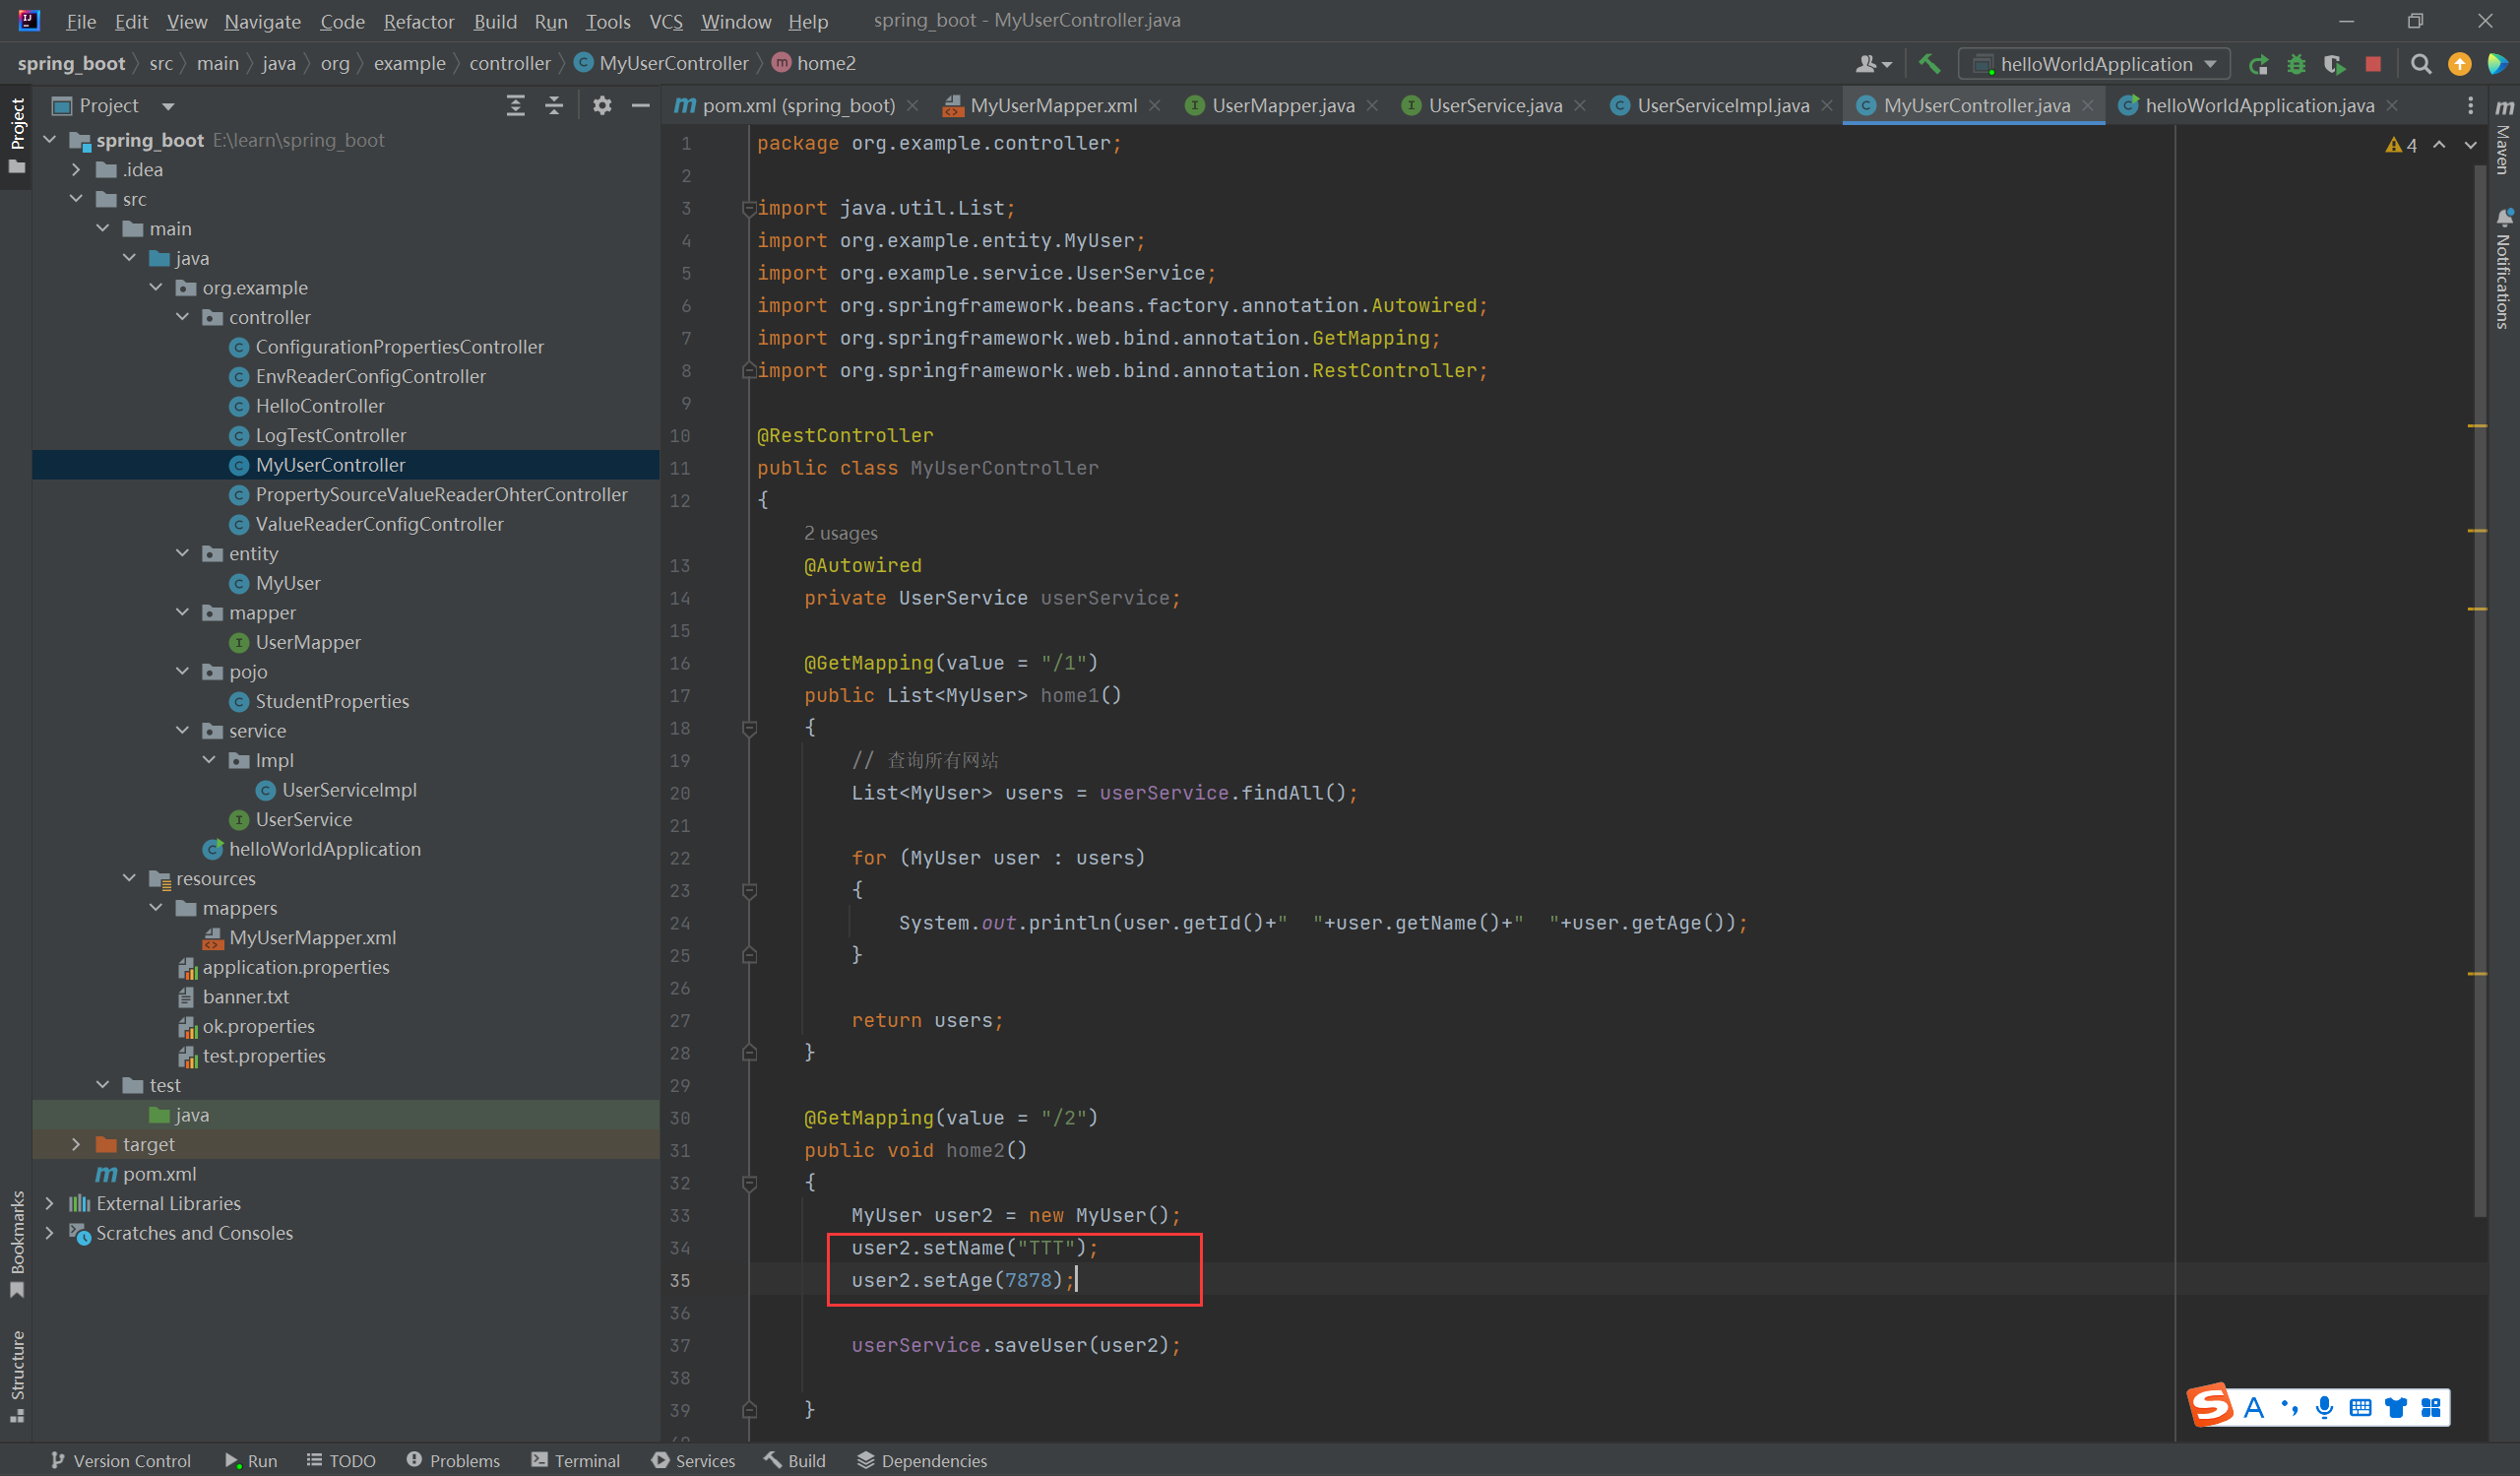This screenshot has width=2520, height=1476.
Task: Click Expand All in Project panel
Action: pyautogui.click(x=515, y=105)
